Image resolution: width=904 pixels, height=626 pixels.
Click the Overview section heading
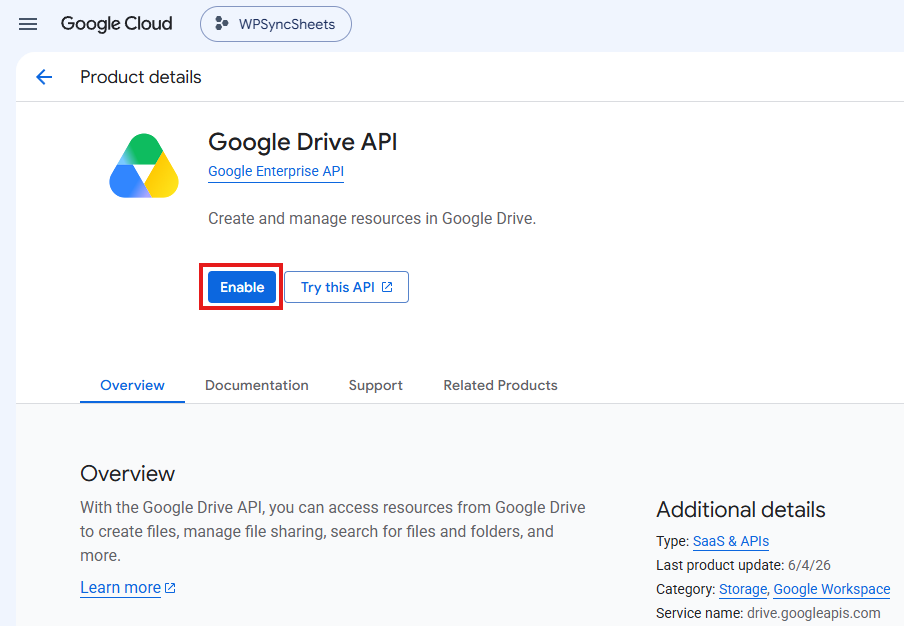pos(127,473)
